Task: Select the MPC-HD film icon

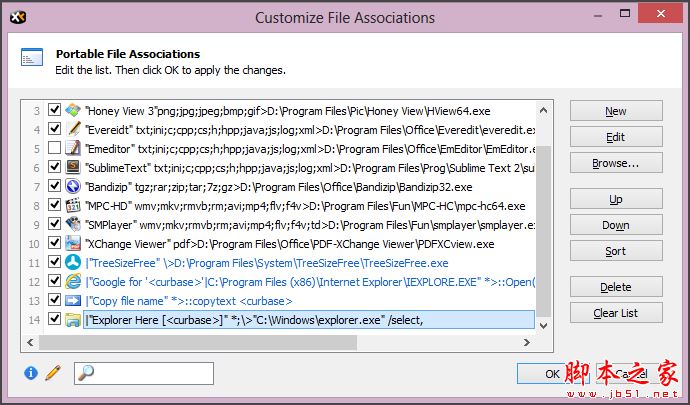Action: [73, 205]
